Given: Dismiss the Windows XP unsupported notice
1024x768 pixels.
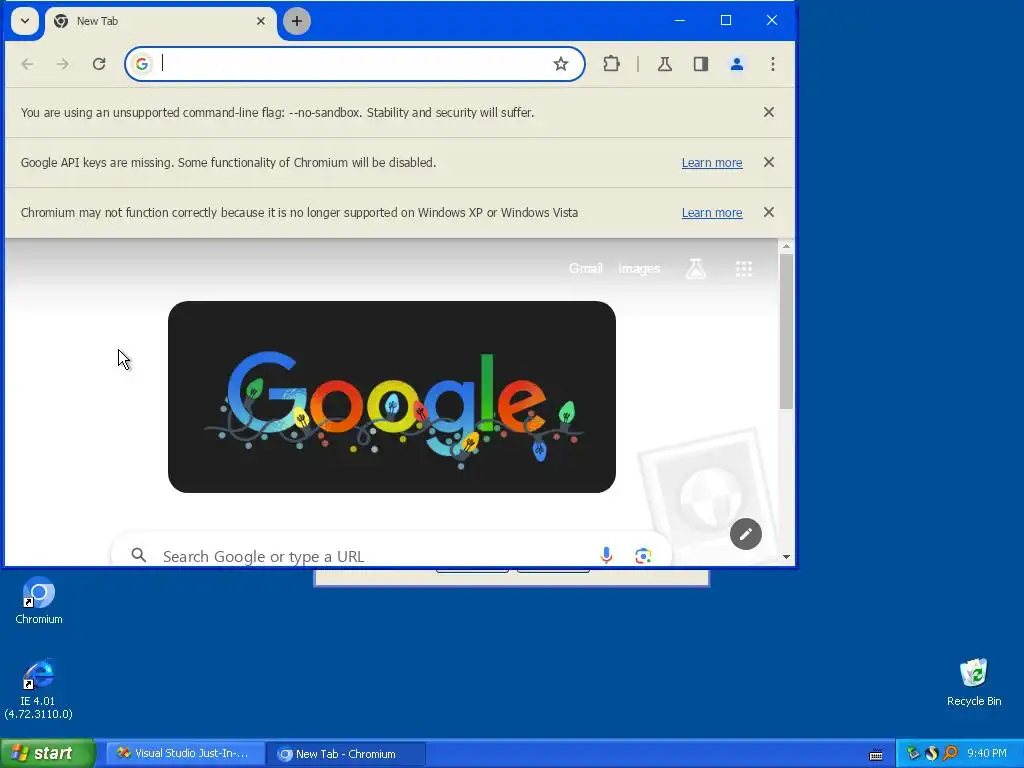Looking at the screenshot, I should coord(769,212).
